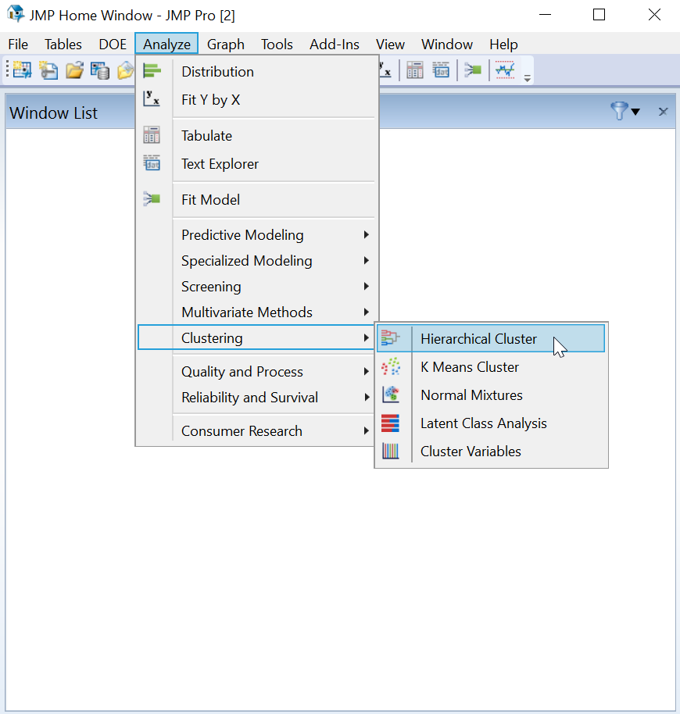
Task: Maximize the JMP Home Window
Action: (x=599, y=15)
